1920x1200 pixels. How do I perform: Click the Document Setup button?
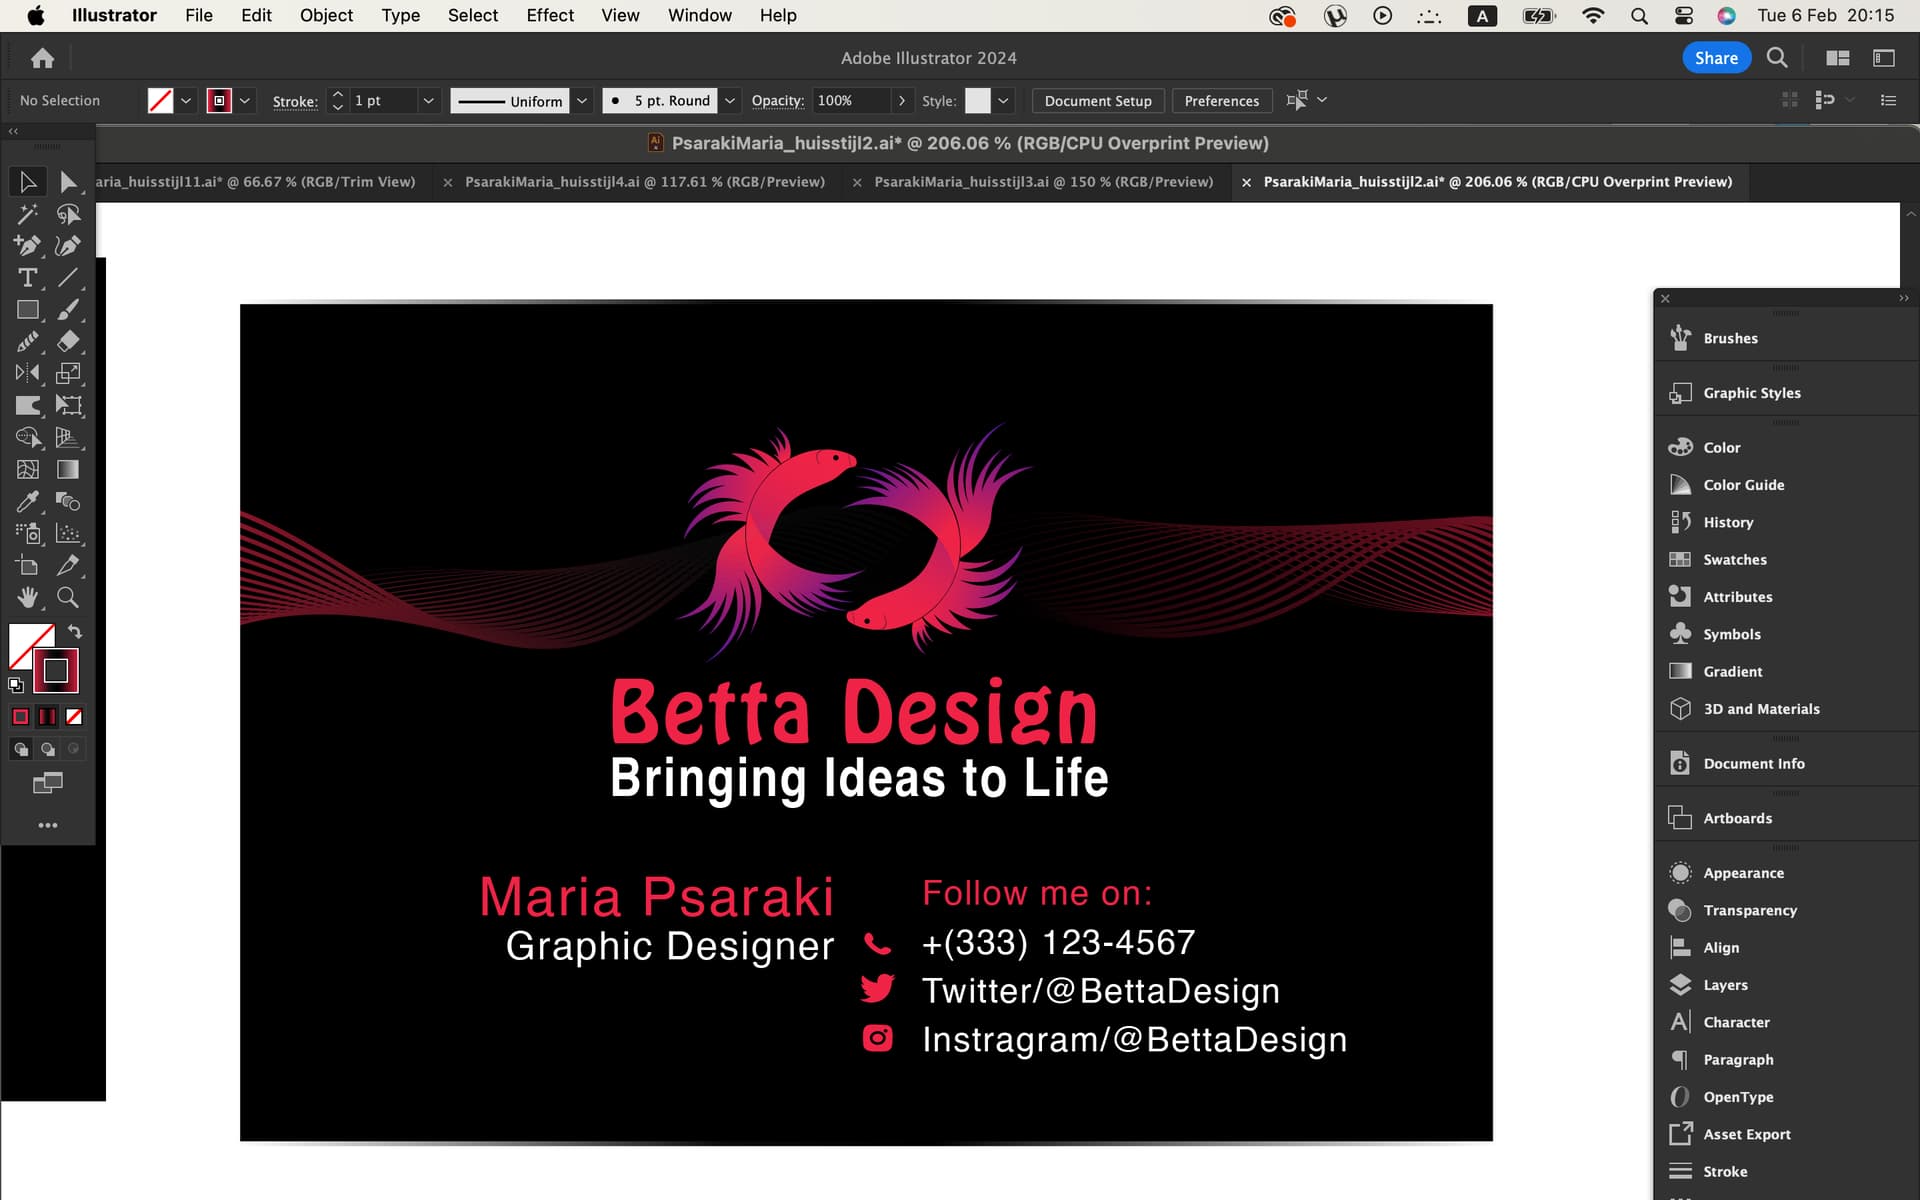click(x=1098, y=101)
